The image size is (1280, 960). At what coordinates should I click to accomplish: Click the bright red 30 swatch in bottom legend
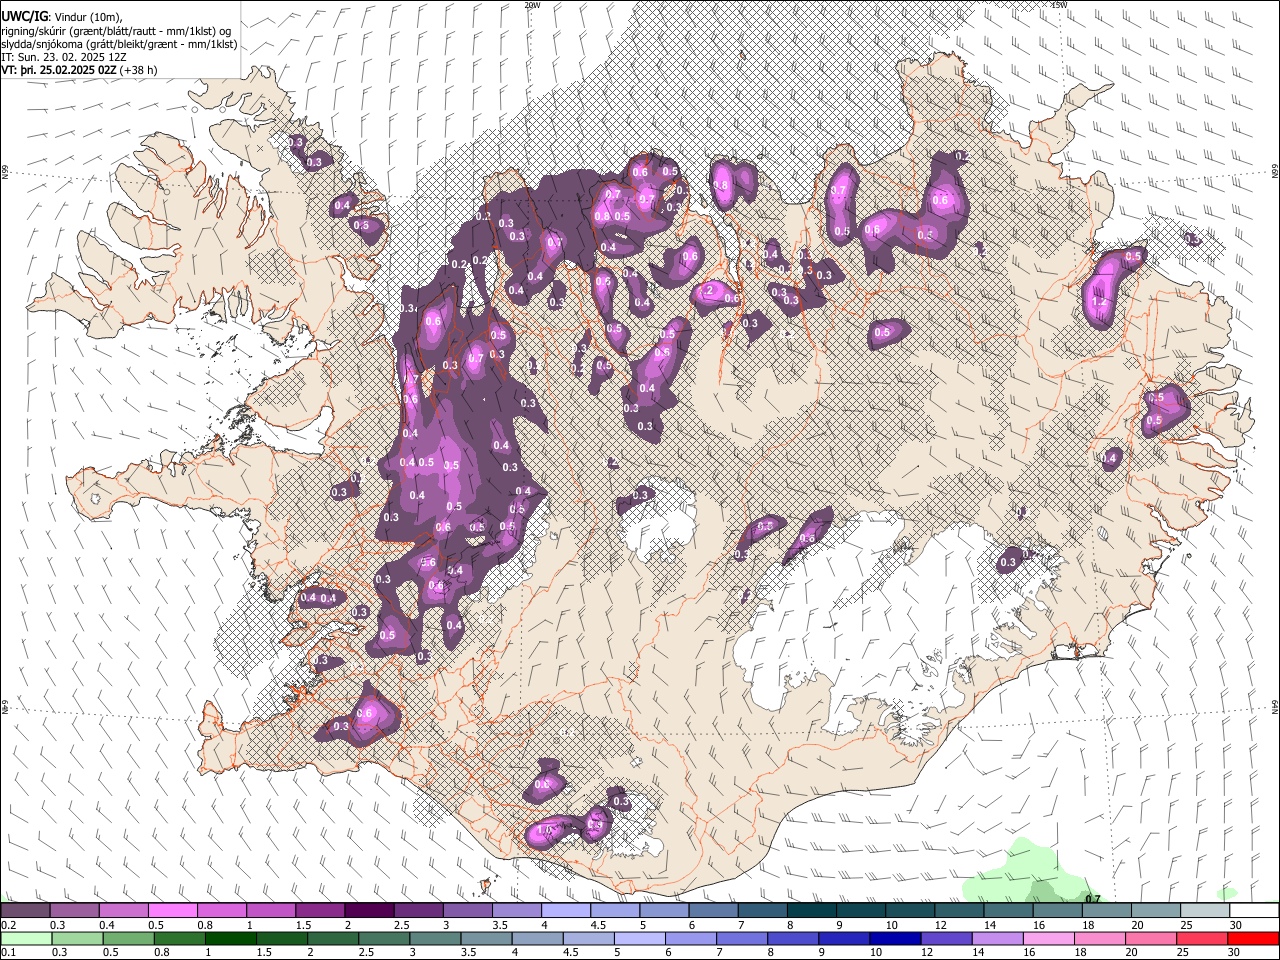point(1254,939)
